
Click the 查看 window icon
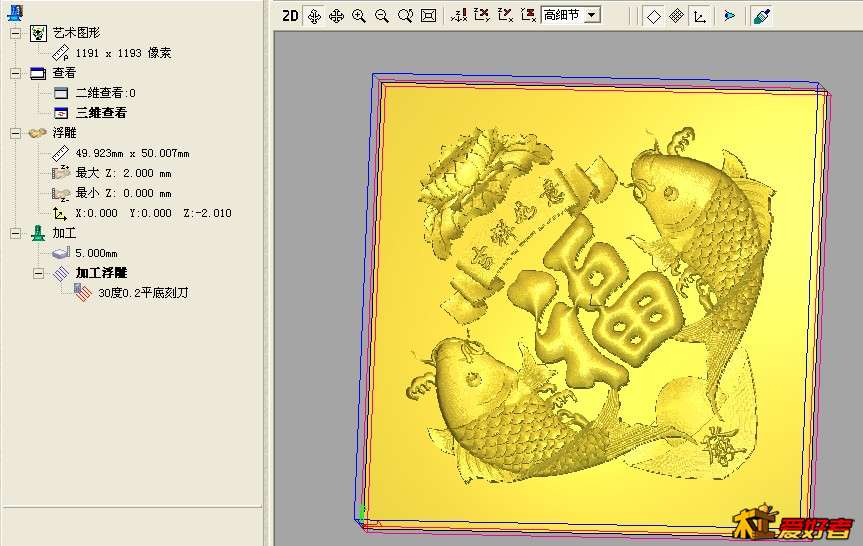click(38, 73)
